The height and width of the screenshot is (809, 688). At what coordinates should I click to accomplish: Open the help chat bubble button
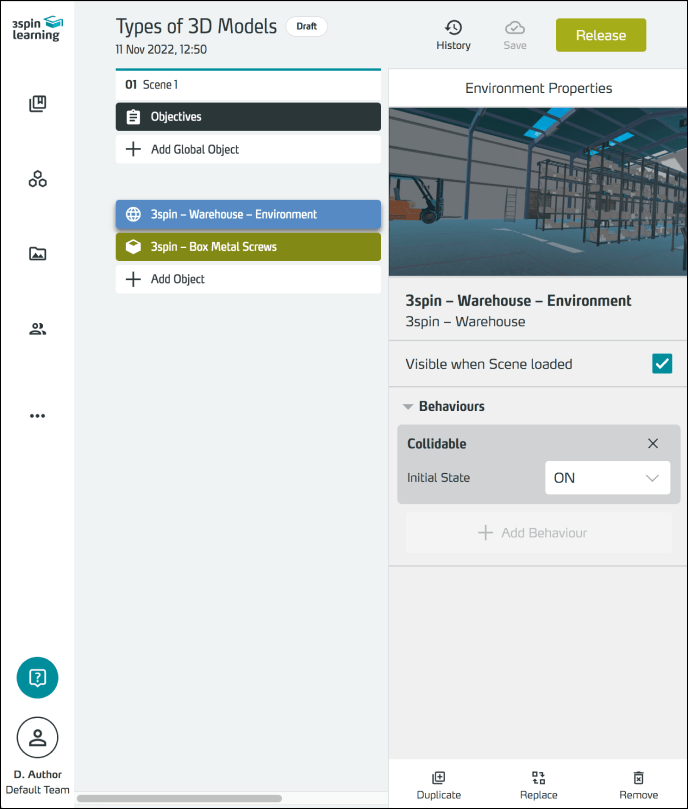tap(37, 677)
